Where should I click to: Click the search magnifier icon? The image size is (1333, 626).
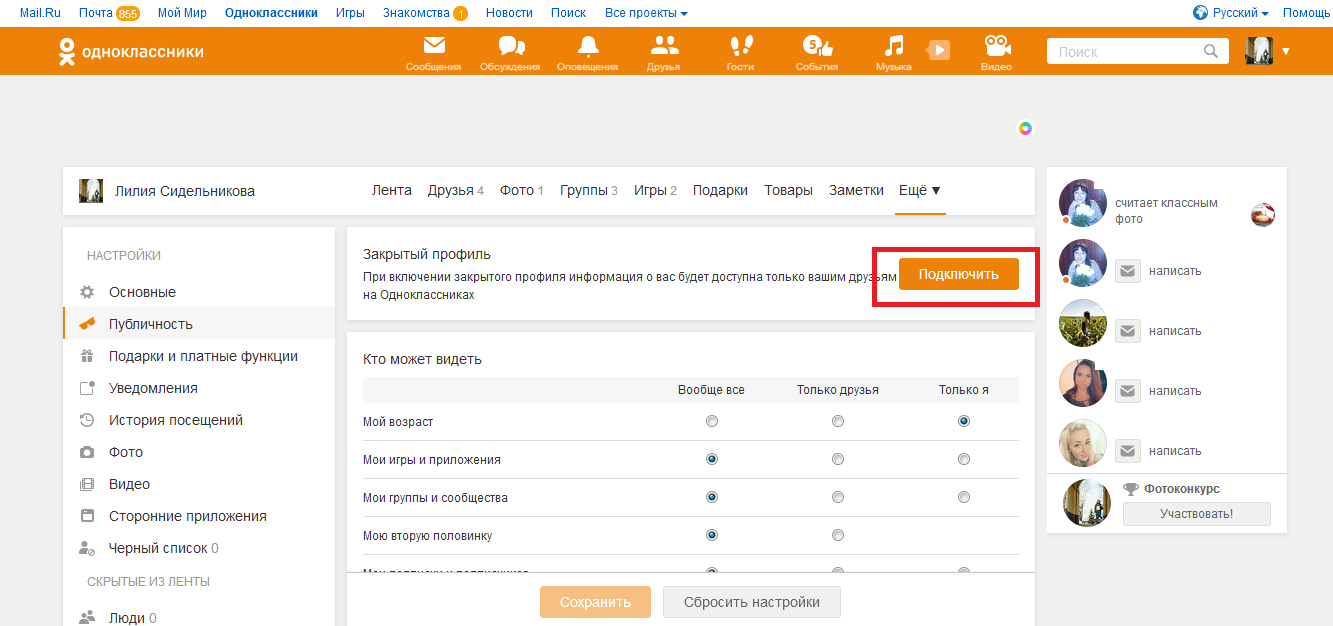(x=1211, y=52)
